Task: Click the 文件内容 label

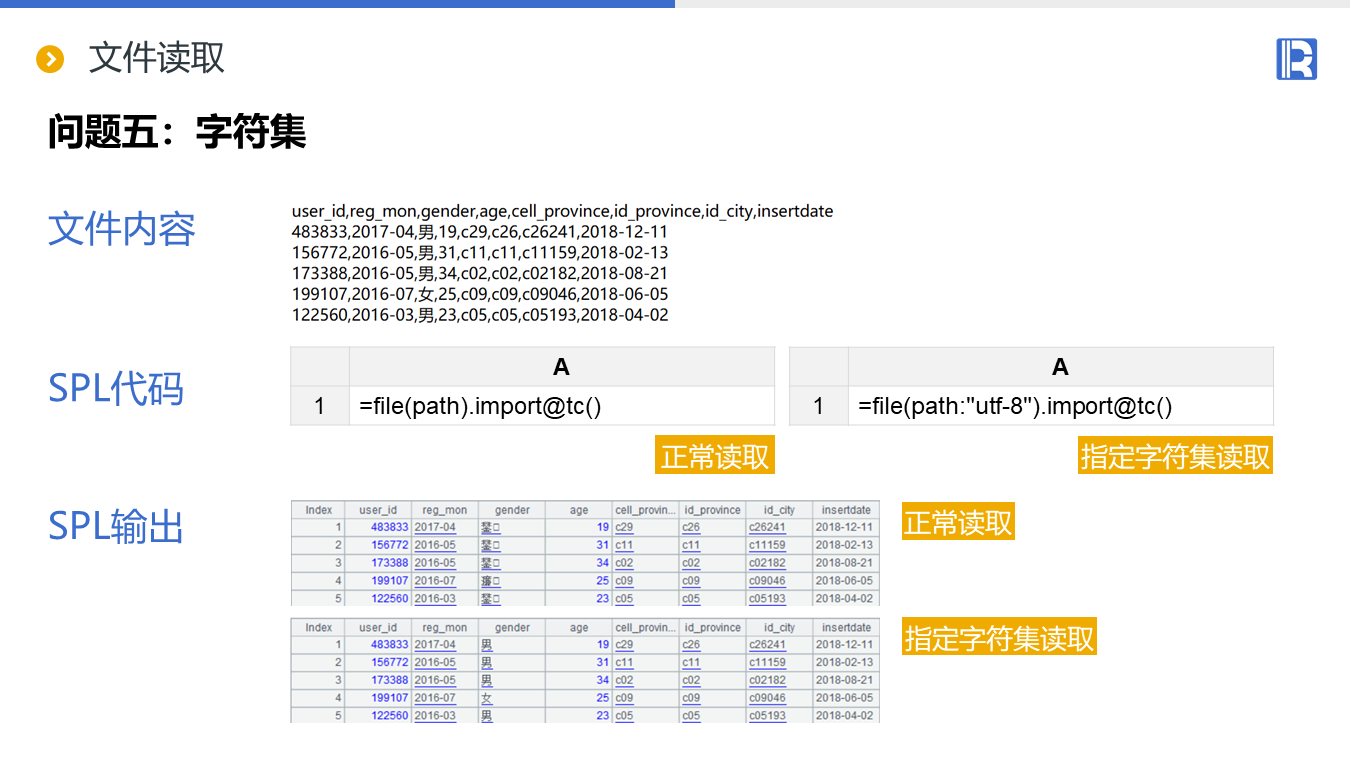Action: pos(122,230)
